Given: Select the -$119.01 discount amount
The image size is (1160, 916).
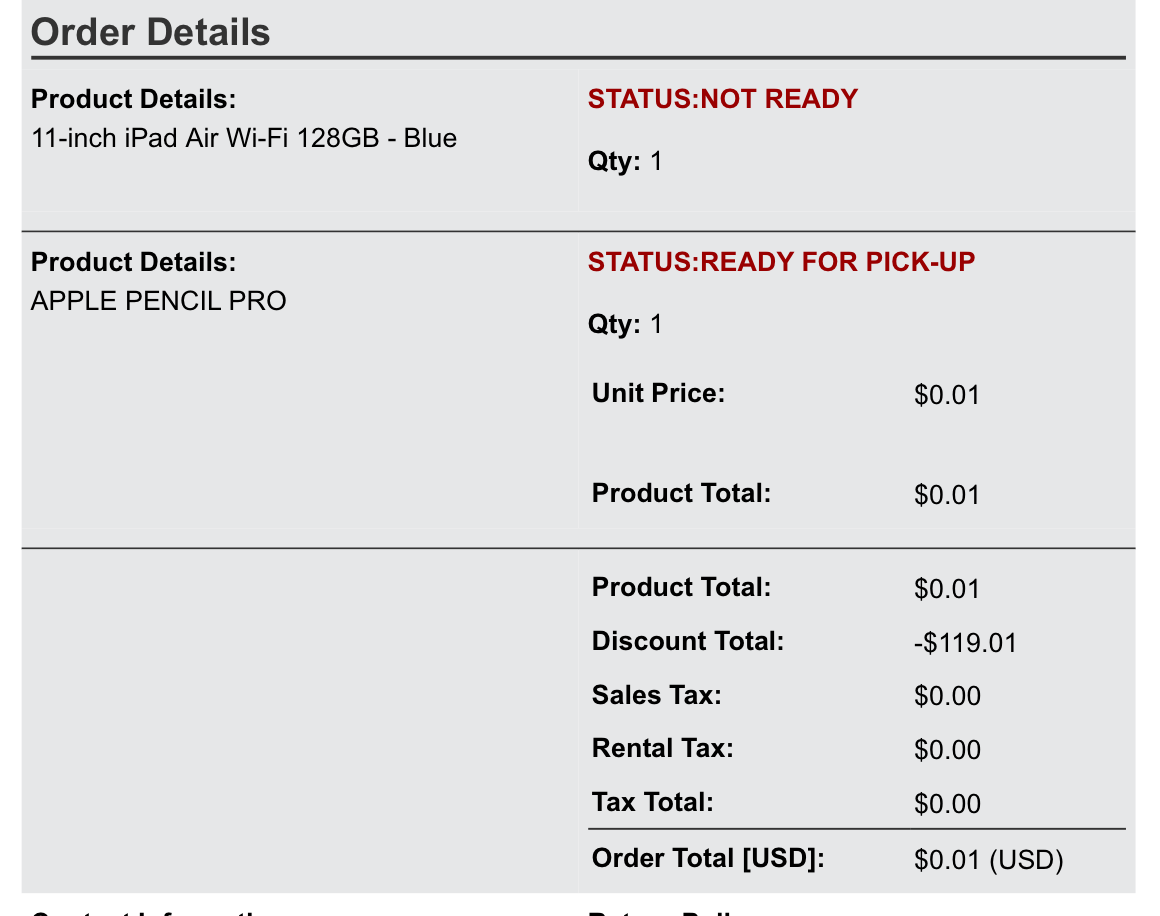Looking at the screenshot, I should tap(965, 643).
